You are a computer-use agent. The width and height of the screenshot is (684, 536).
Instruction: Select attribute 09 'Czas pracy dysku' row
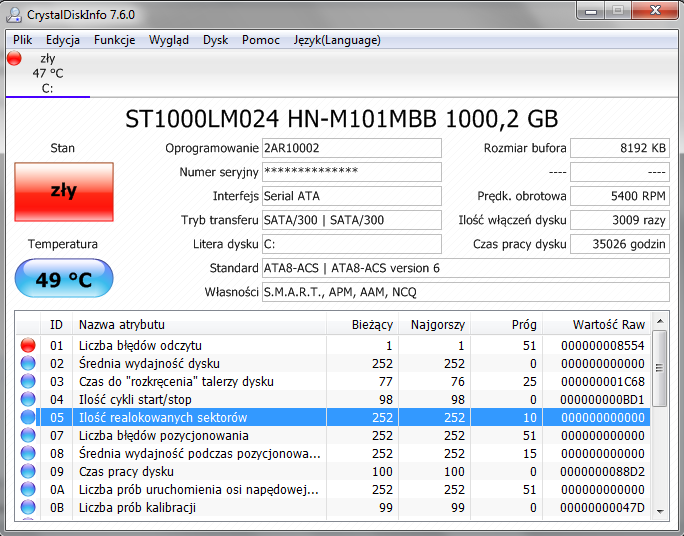click(333, 471)
